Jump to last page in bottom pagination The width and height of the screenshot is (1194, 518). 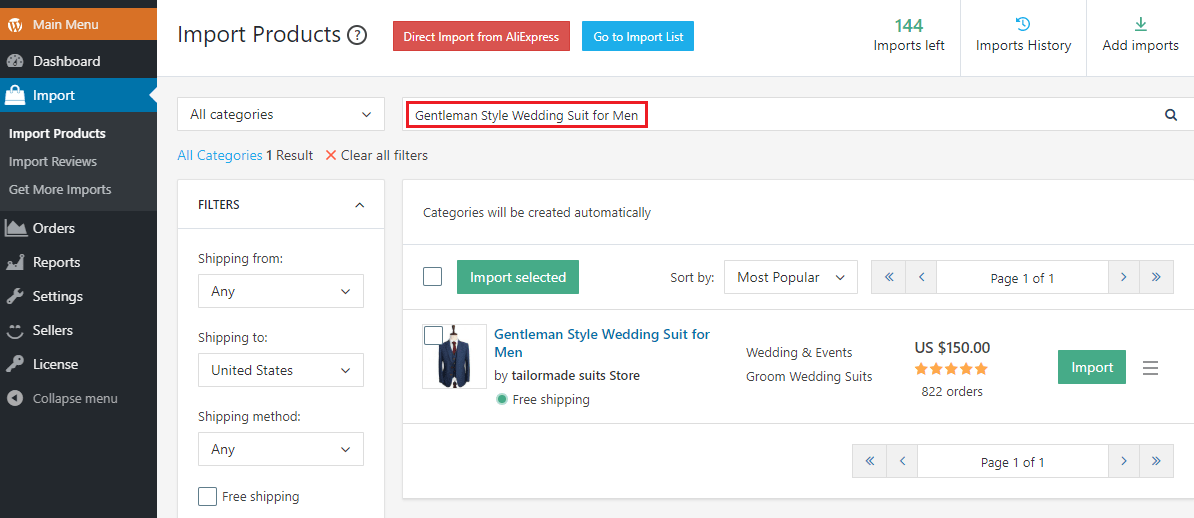tap(1157, 461)
